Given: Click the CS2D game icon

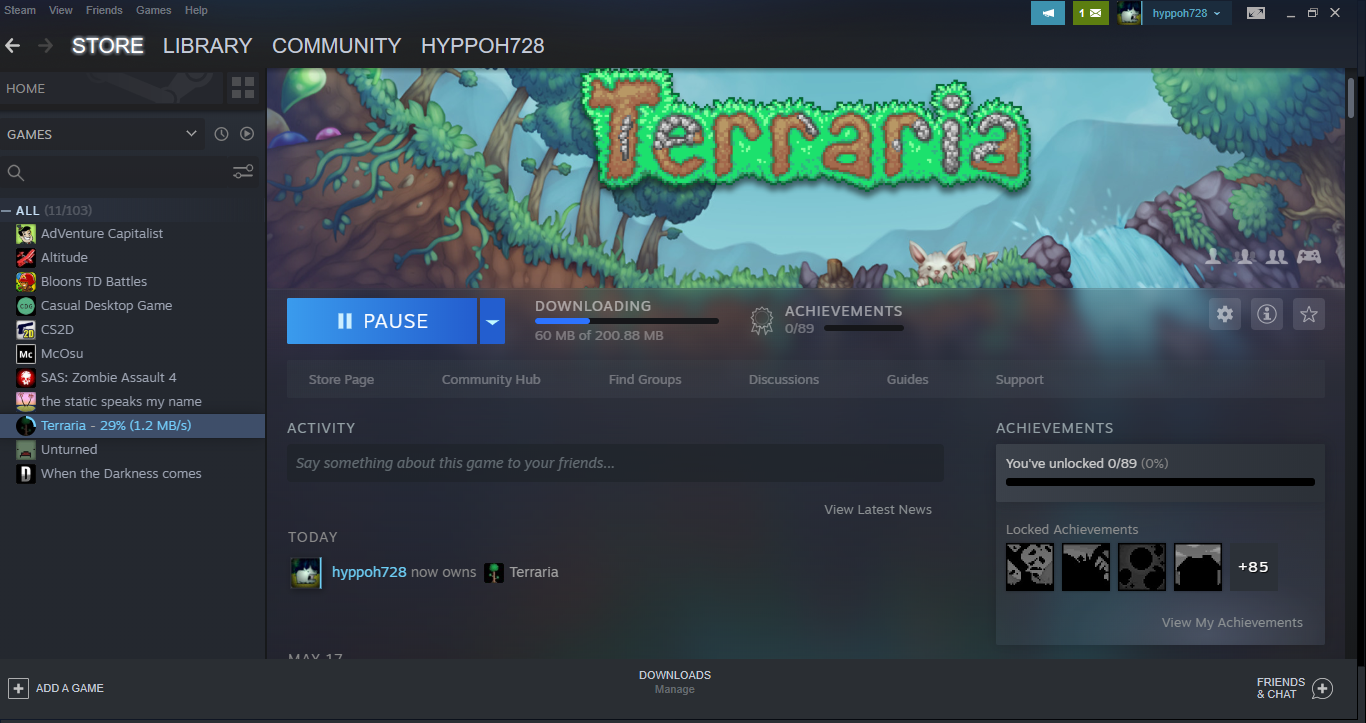Looking at the screenshot, I should pyautogui.click(x=26, y=330).
